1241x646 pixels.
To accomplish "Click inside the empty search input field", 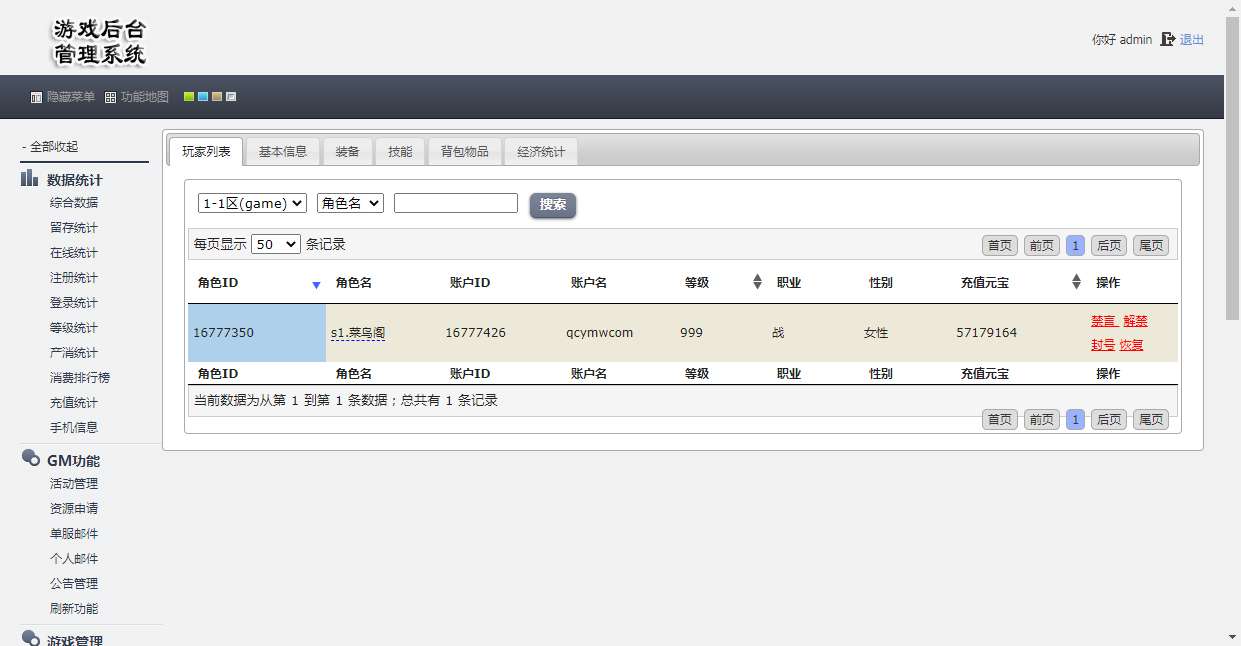I will [x=455, y=203].
